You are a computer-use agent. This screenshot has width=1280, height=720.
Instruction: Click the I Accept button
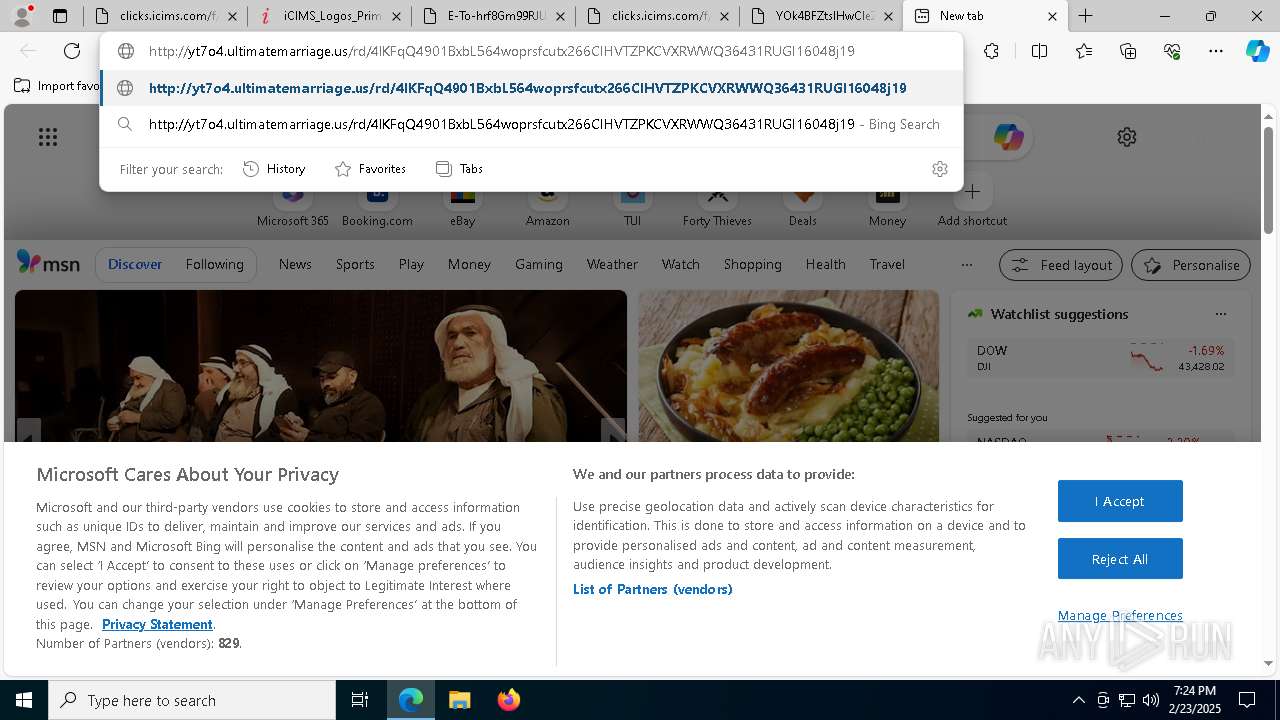tap(1120, 501)
